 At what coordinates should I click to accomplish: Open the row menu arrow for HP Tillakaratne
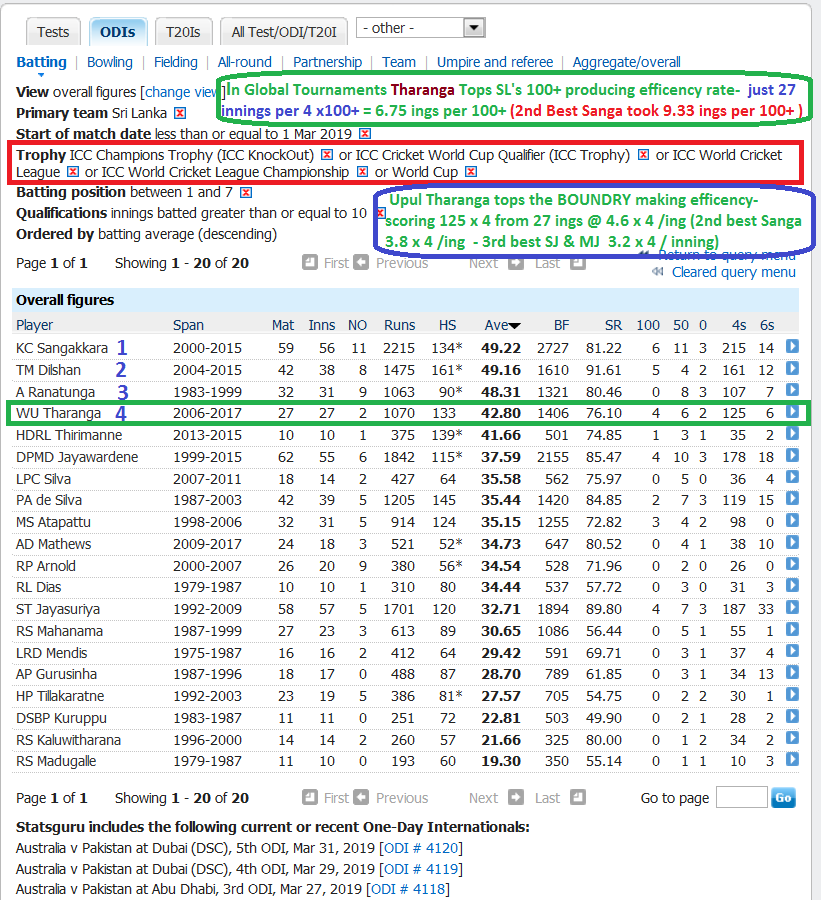tap(792, 694)
